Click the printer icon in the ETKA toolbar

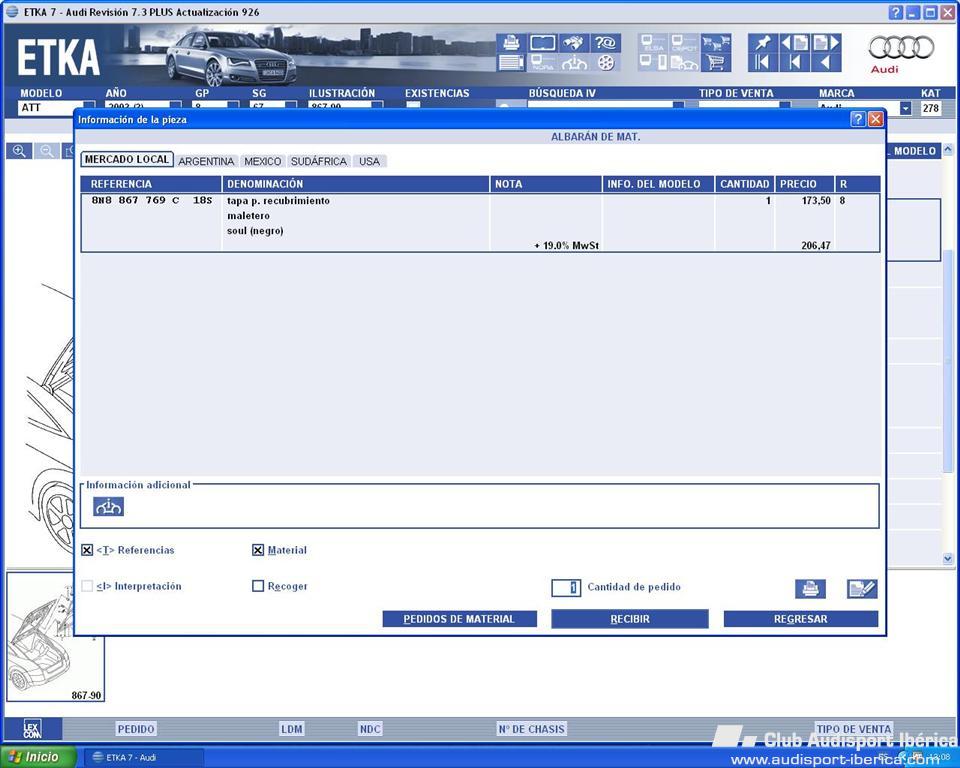point(511,43)
